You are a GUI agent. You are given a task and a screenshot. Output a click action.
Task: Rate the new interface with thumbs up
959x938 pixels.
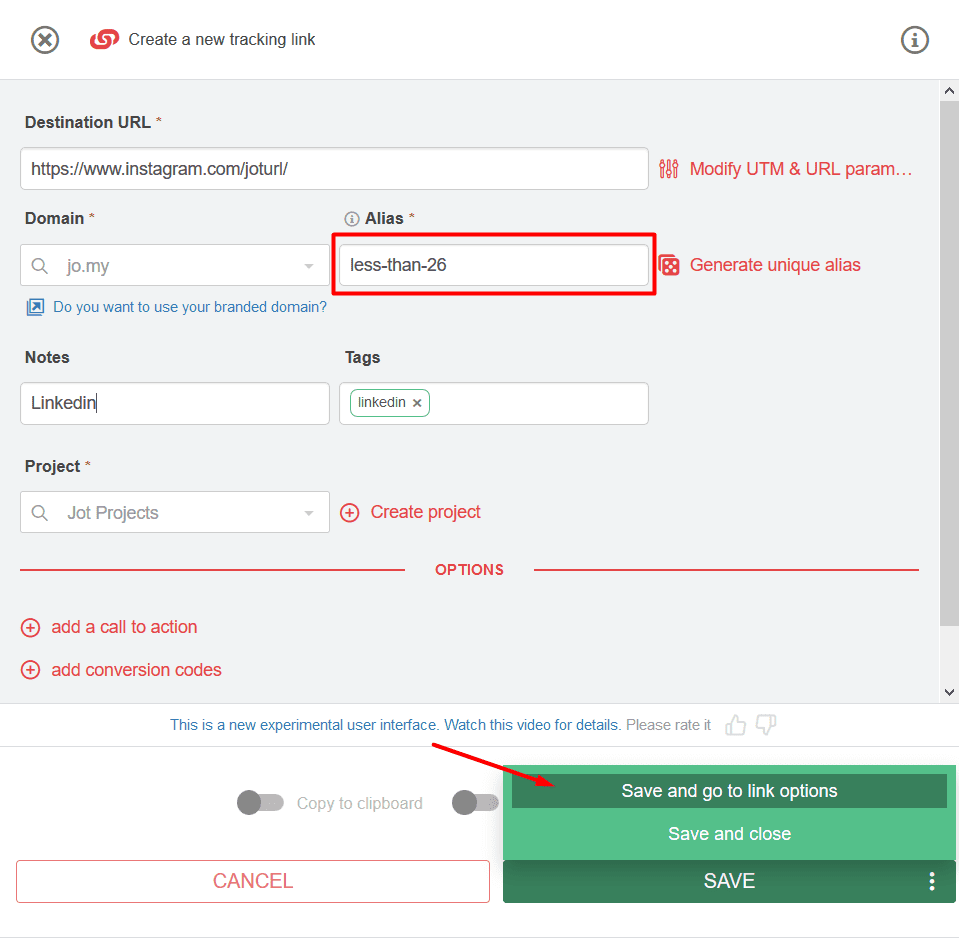pos(735,725)
